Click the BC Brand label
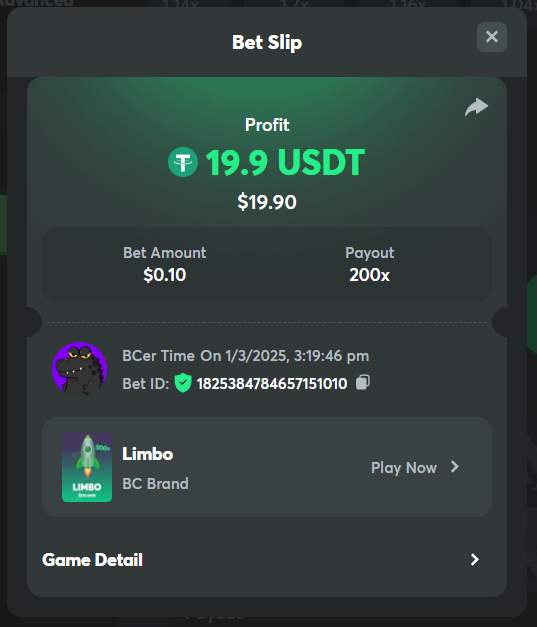 click(155, 484)
